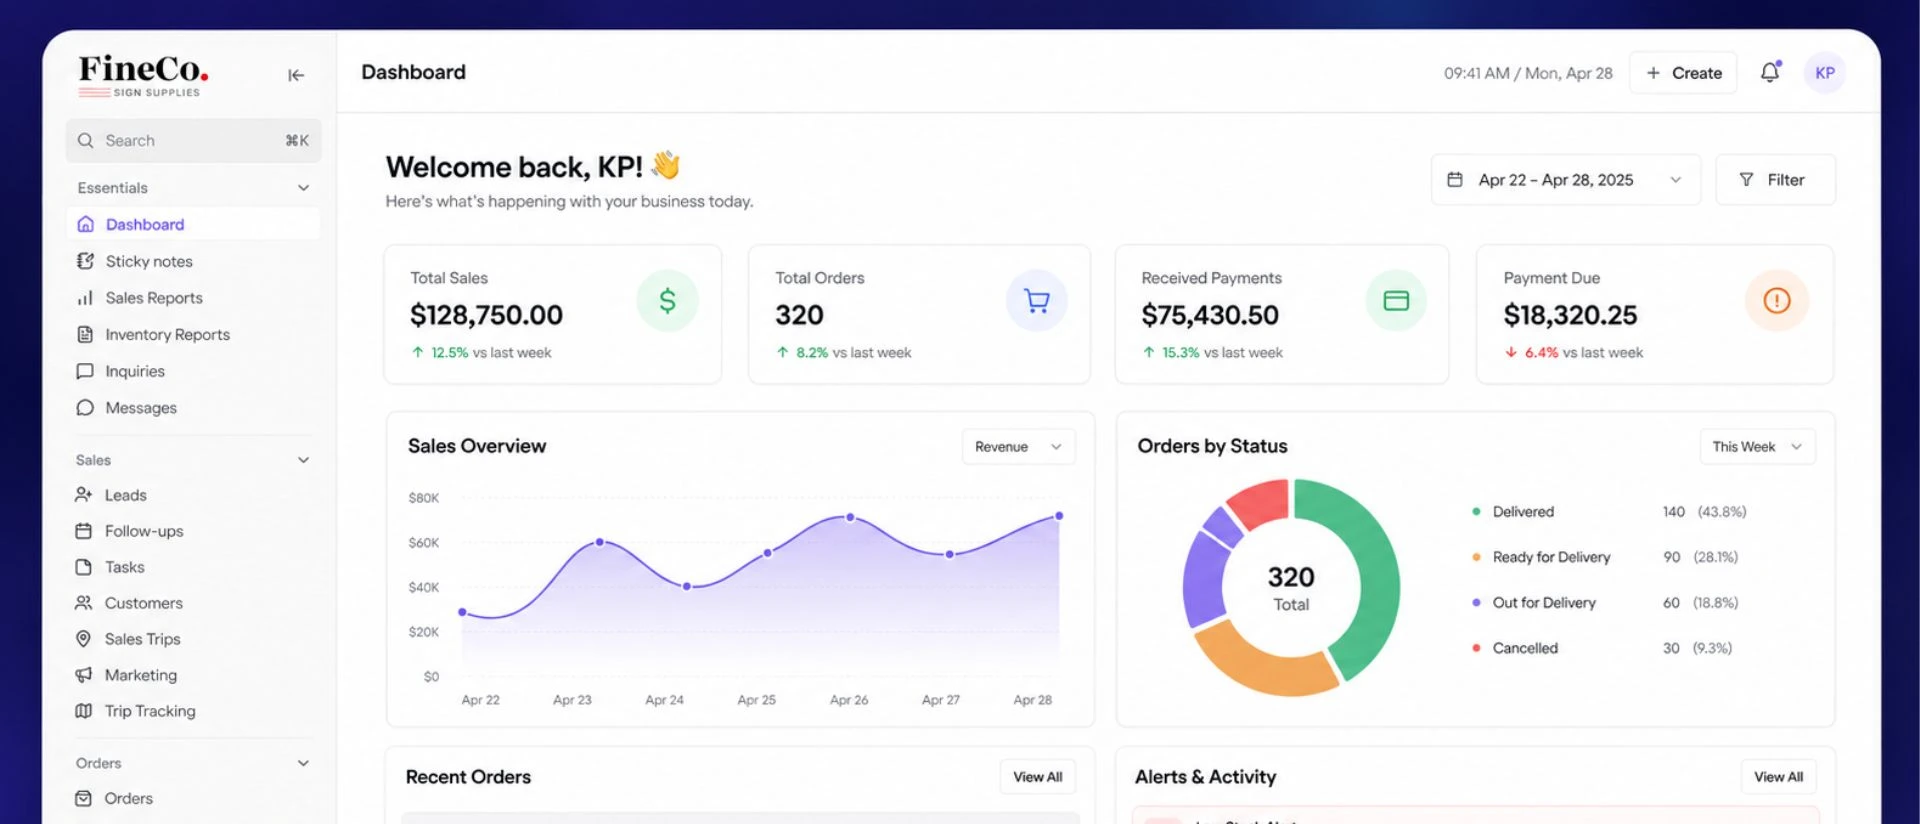Click the home icon beside Dashboard
This screenshot has height=824, width=1920.
coord(85,224)
